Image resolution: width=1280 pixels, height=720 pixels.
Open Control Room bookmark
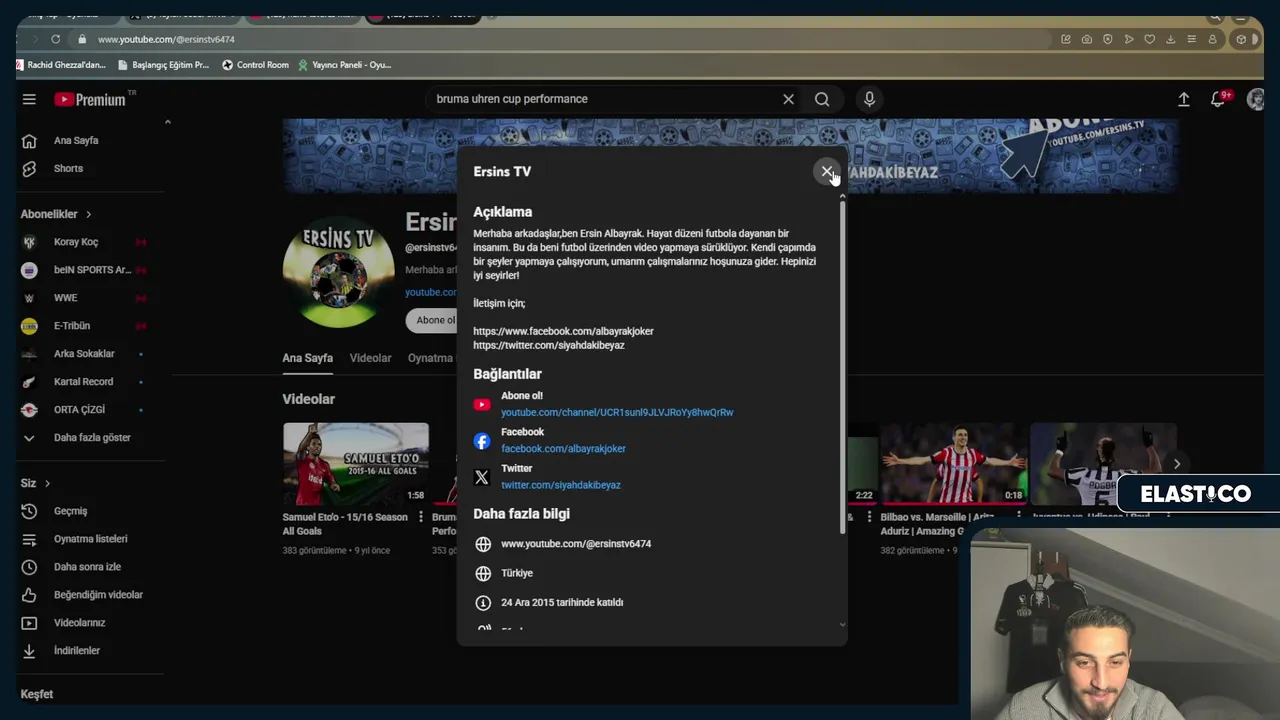(x=255, y=65)
